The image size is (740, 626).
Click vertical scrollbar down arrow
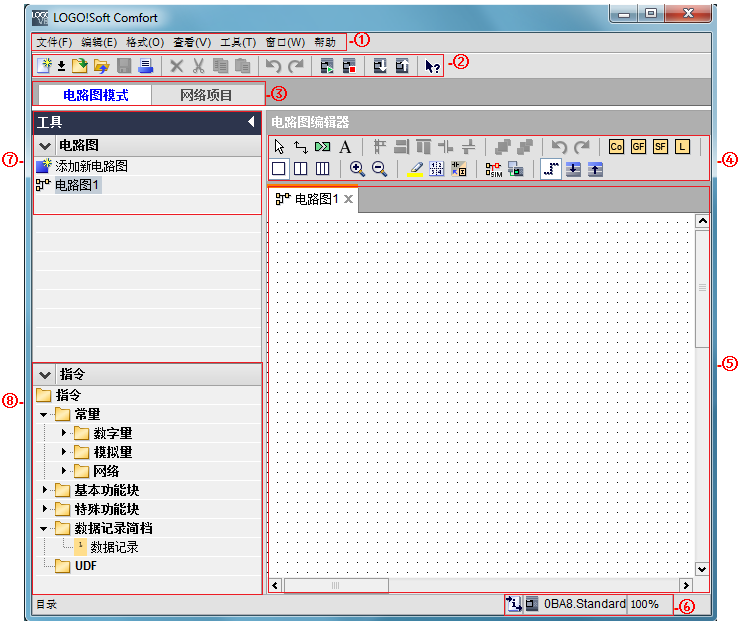[x=702, y=569]
